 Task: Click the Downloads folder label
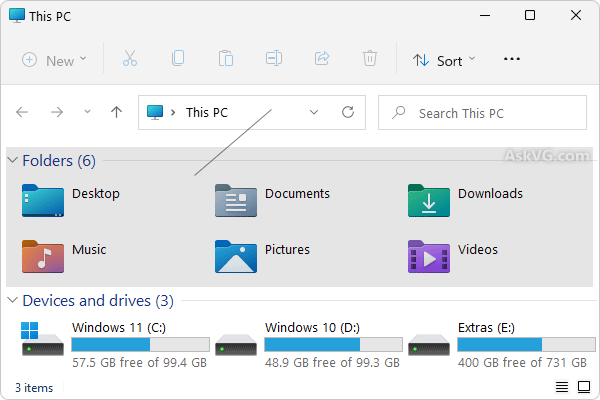pyautogui.click(x=490, y=194)
